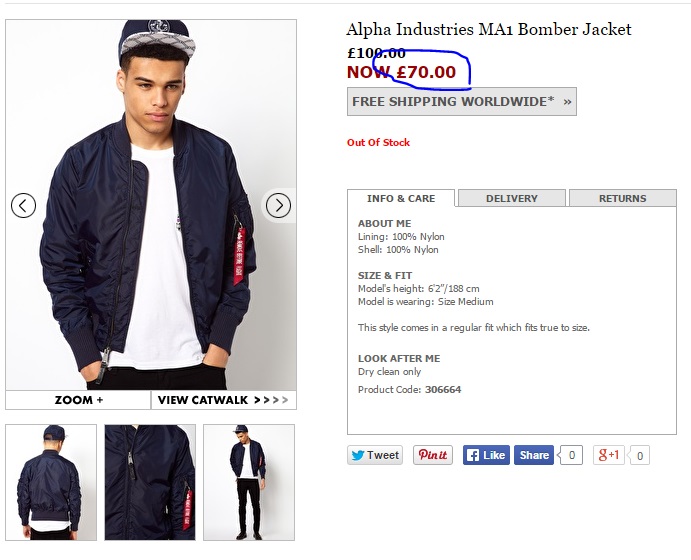Click the Alpha Industries MA1 product title
Screen dimensions: 691x560
[489, 30]
